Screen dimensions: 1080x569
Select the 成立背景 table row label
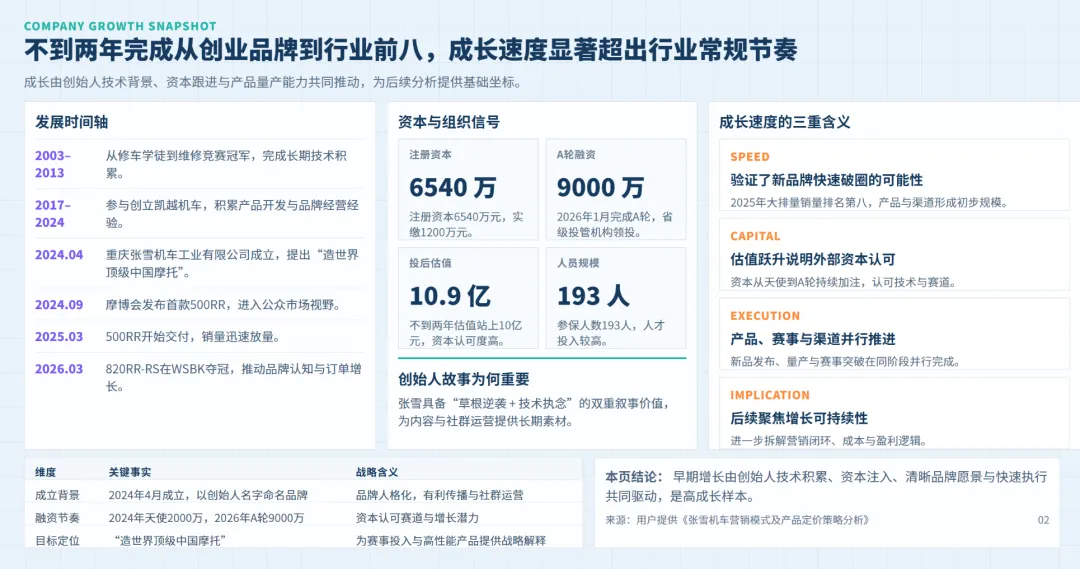(57, 495)
